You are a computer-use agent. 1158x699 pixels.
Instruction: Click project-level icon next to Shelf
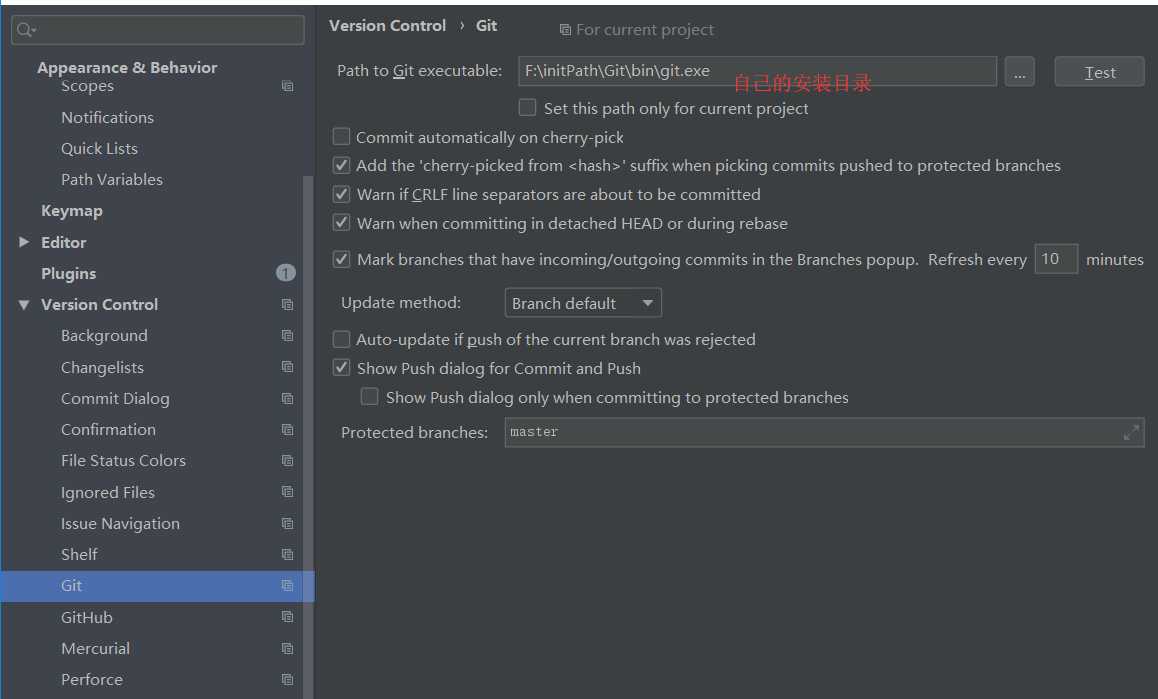[287, 554]
